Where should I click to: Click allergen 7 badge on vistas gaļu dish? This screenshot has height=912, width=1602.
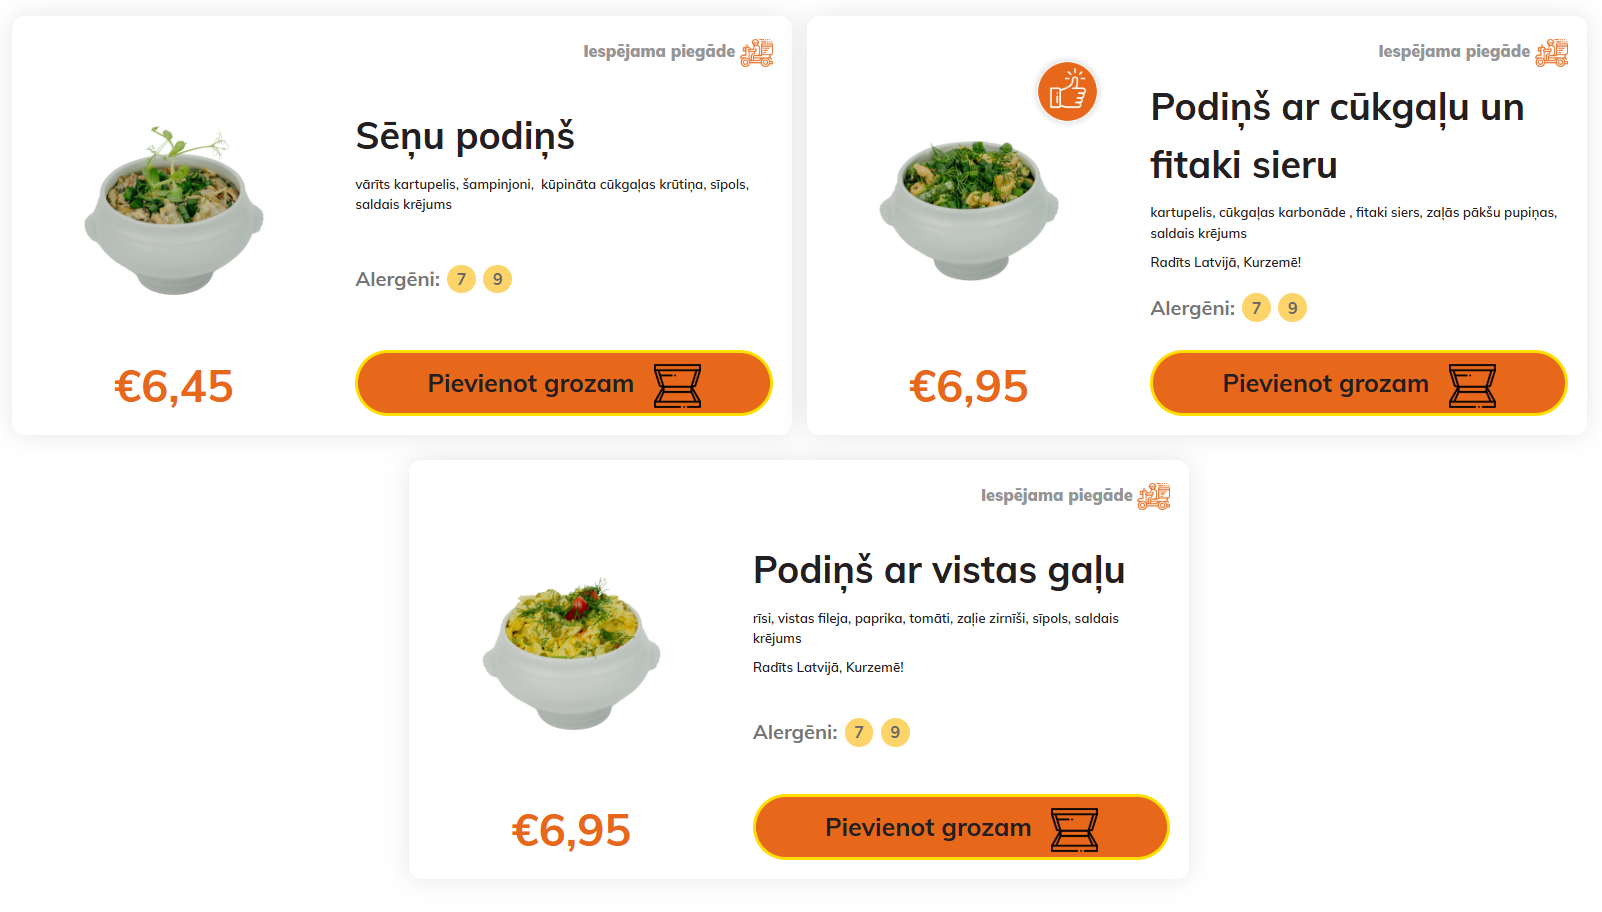(859, 732)
